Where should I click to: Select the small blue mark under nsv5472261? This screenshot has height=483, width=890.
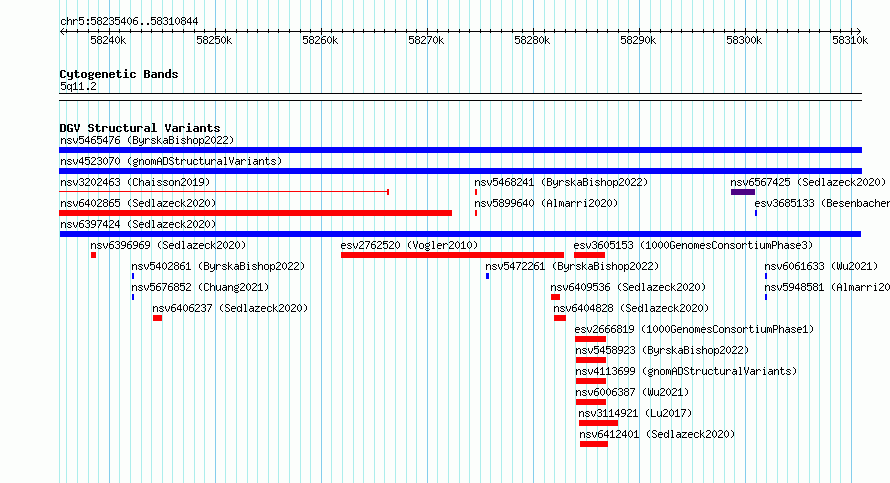coord(488,276)
